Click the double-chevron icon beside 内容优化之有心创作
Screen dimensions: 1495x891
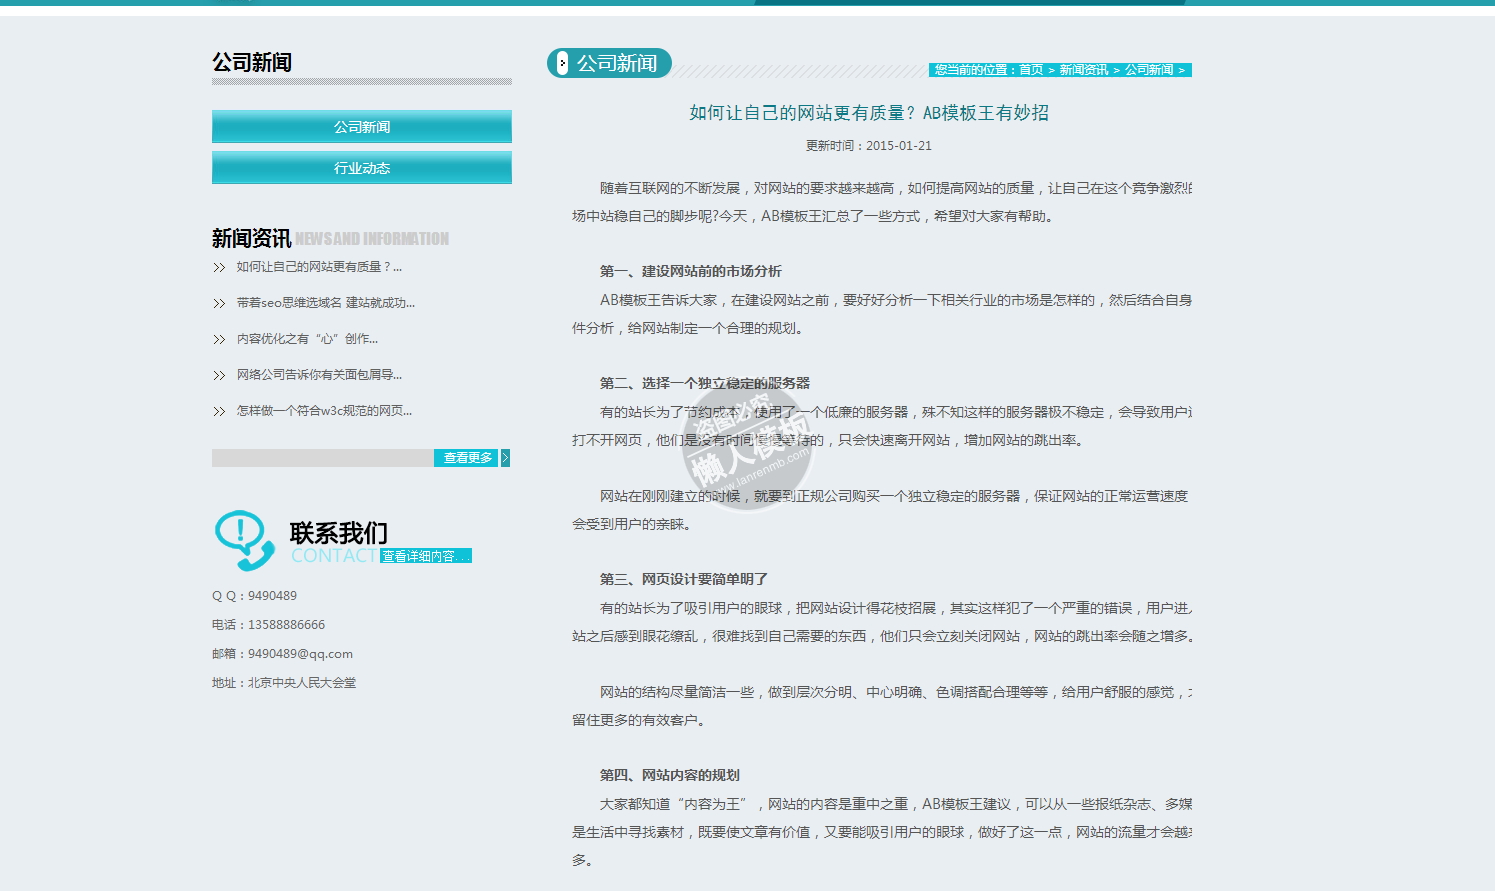(x=219, y=340)
